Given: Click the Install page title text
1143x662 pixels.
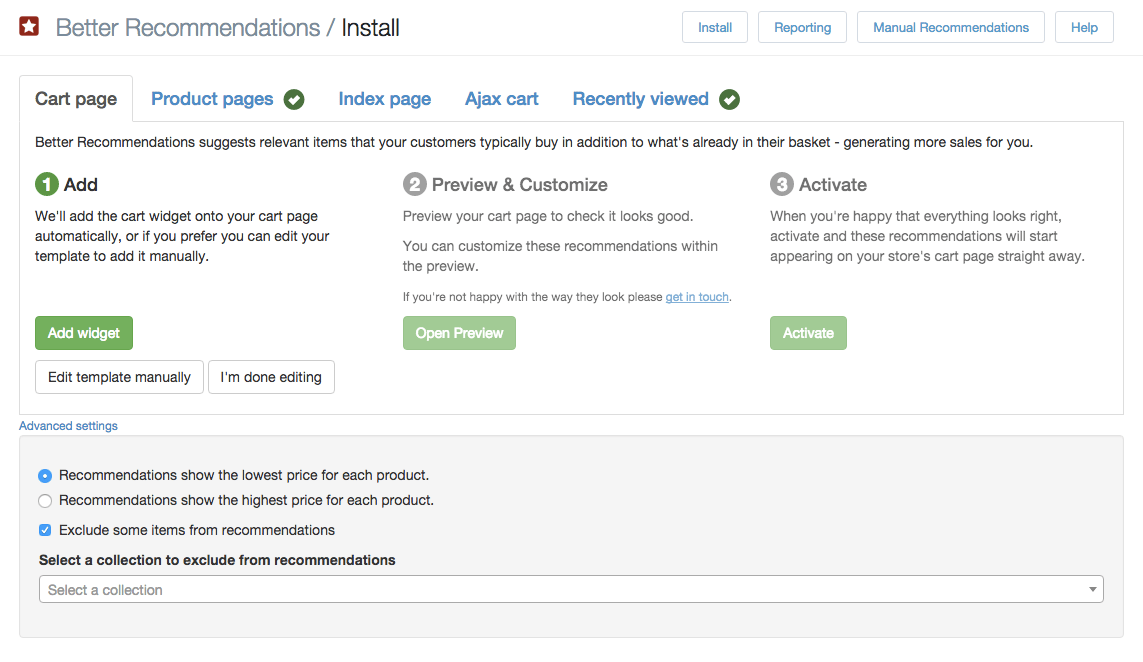Looking at the screenshot, I should tap(370, 28).
